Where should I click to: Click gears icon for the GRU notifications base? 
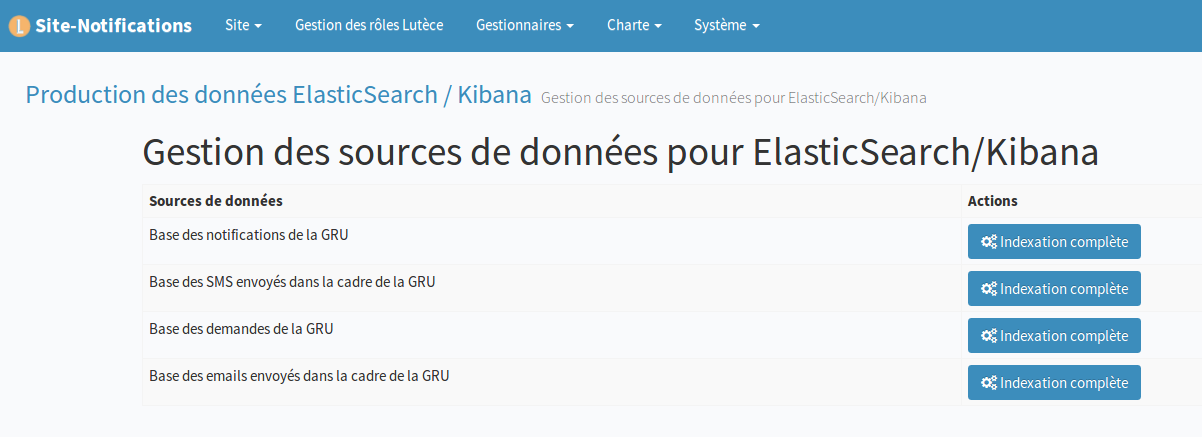989,242
